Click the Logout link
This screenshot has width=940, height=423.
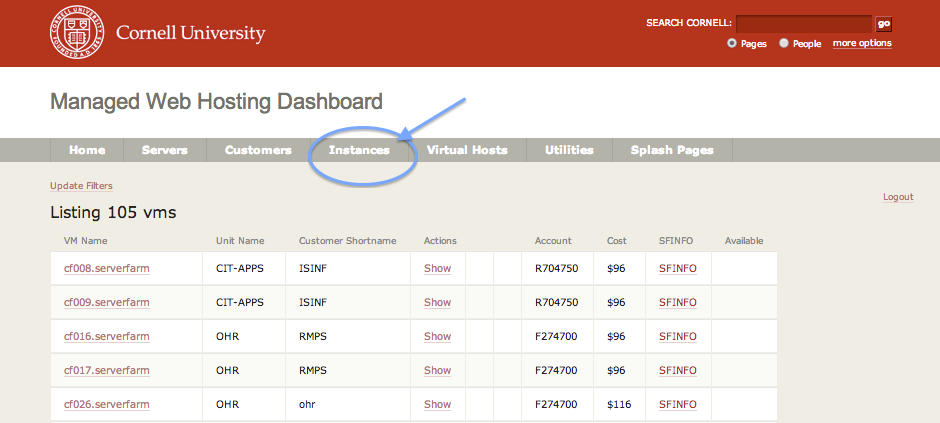pos(898,197)
